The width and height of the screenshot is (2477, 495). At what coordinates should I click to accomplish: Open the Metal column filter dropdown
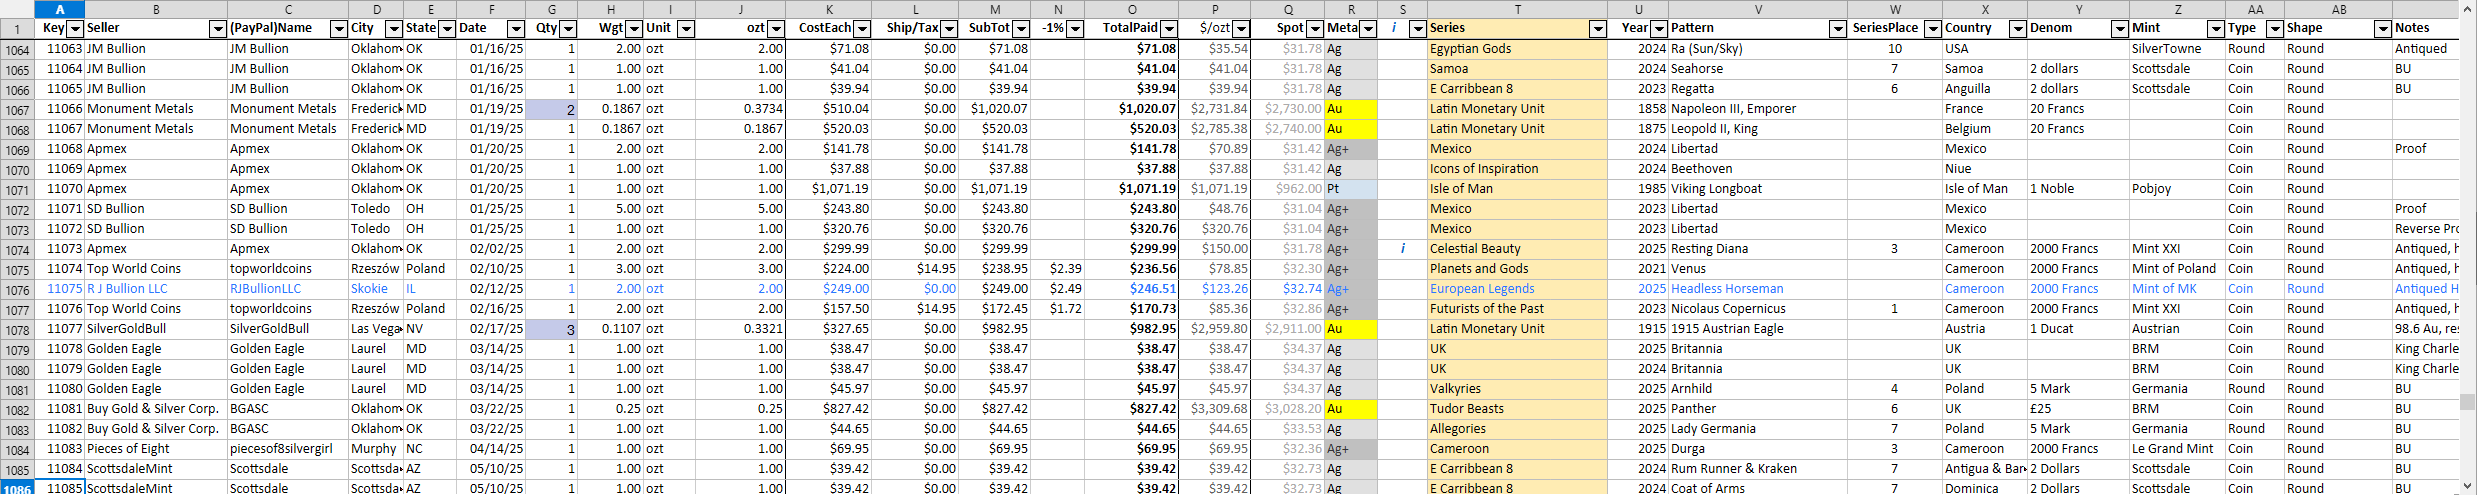point(1368,29)
